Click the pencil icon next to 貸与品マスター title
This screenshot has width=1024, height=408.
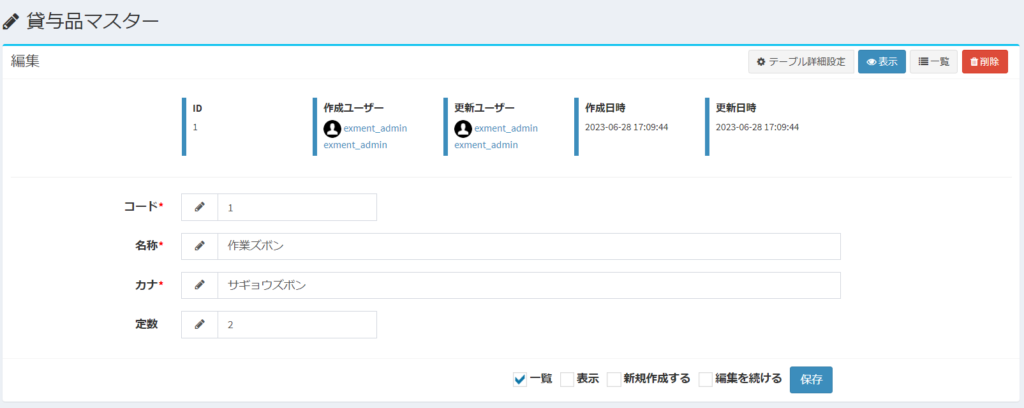pos(10,22)
